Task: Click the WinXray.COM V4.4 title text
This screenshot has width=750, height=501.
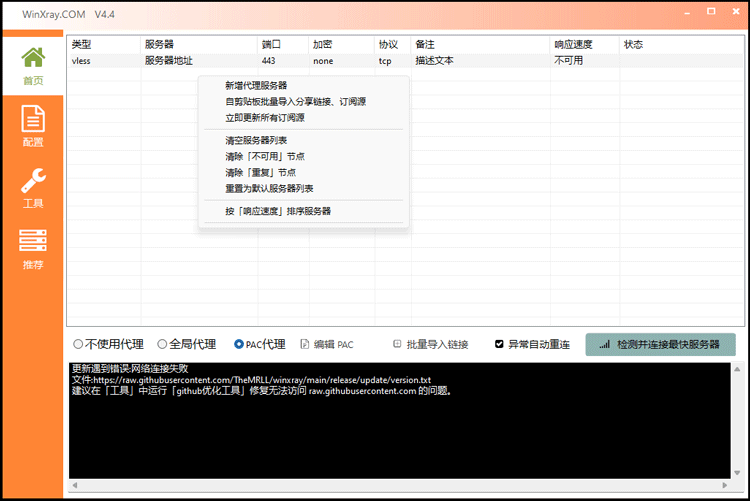Action: tap(68, 14)
